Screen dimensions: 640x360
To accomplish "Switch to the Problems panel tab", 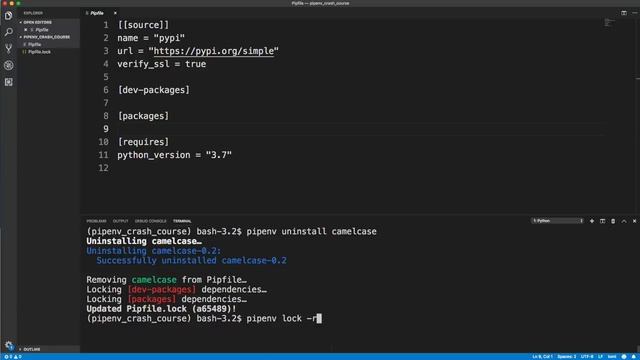I will coord(96,221).
